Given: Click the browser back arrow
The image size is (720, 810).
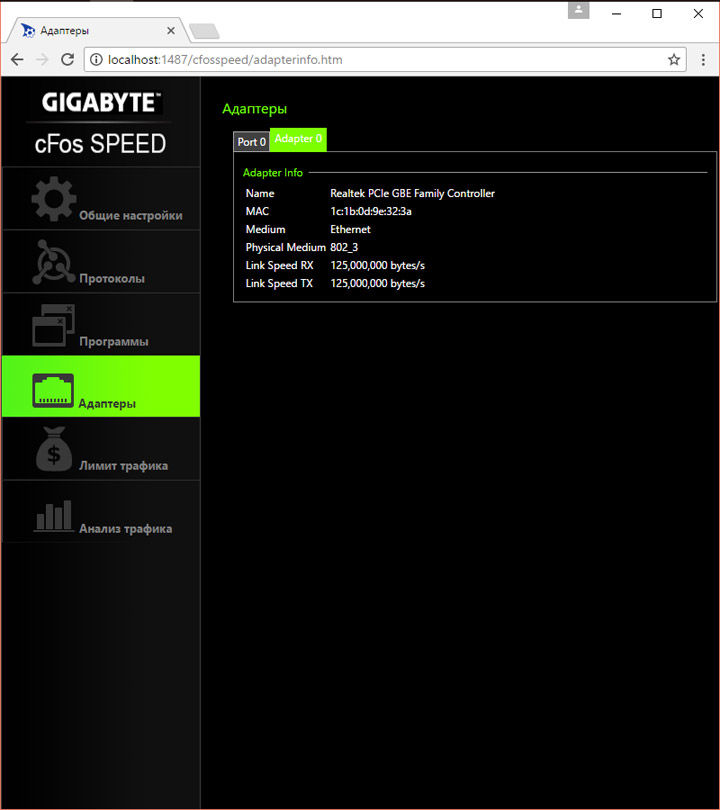Looking at the screenshot, I should click(x=17, y=60).
